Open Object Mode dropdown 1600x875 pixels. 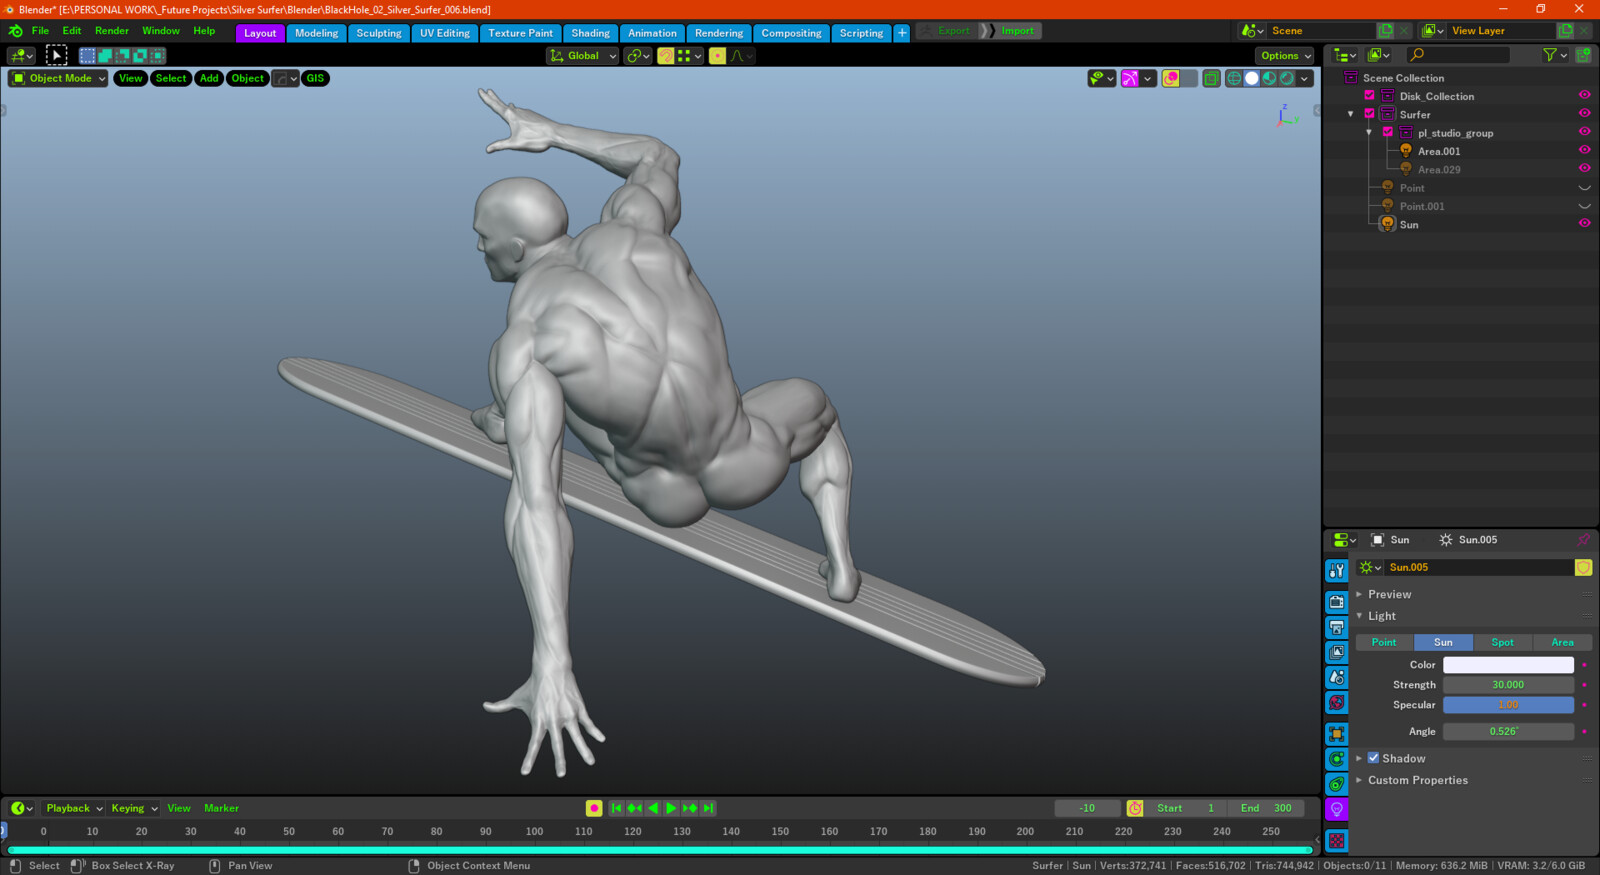point(58,78)
